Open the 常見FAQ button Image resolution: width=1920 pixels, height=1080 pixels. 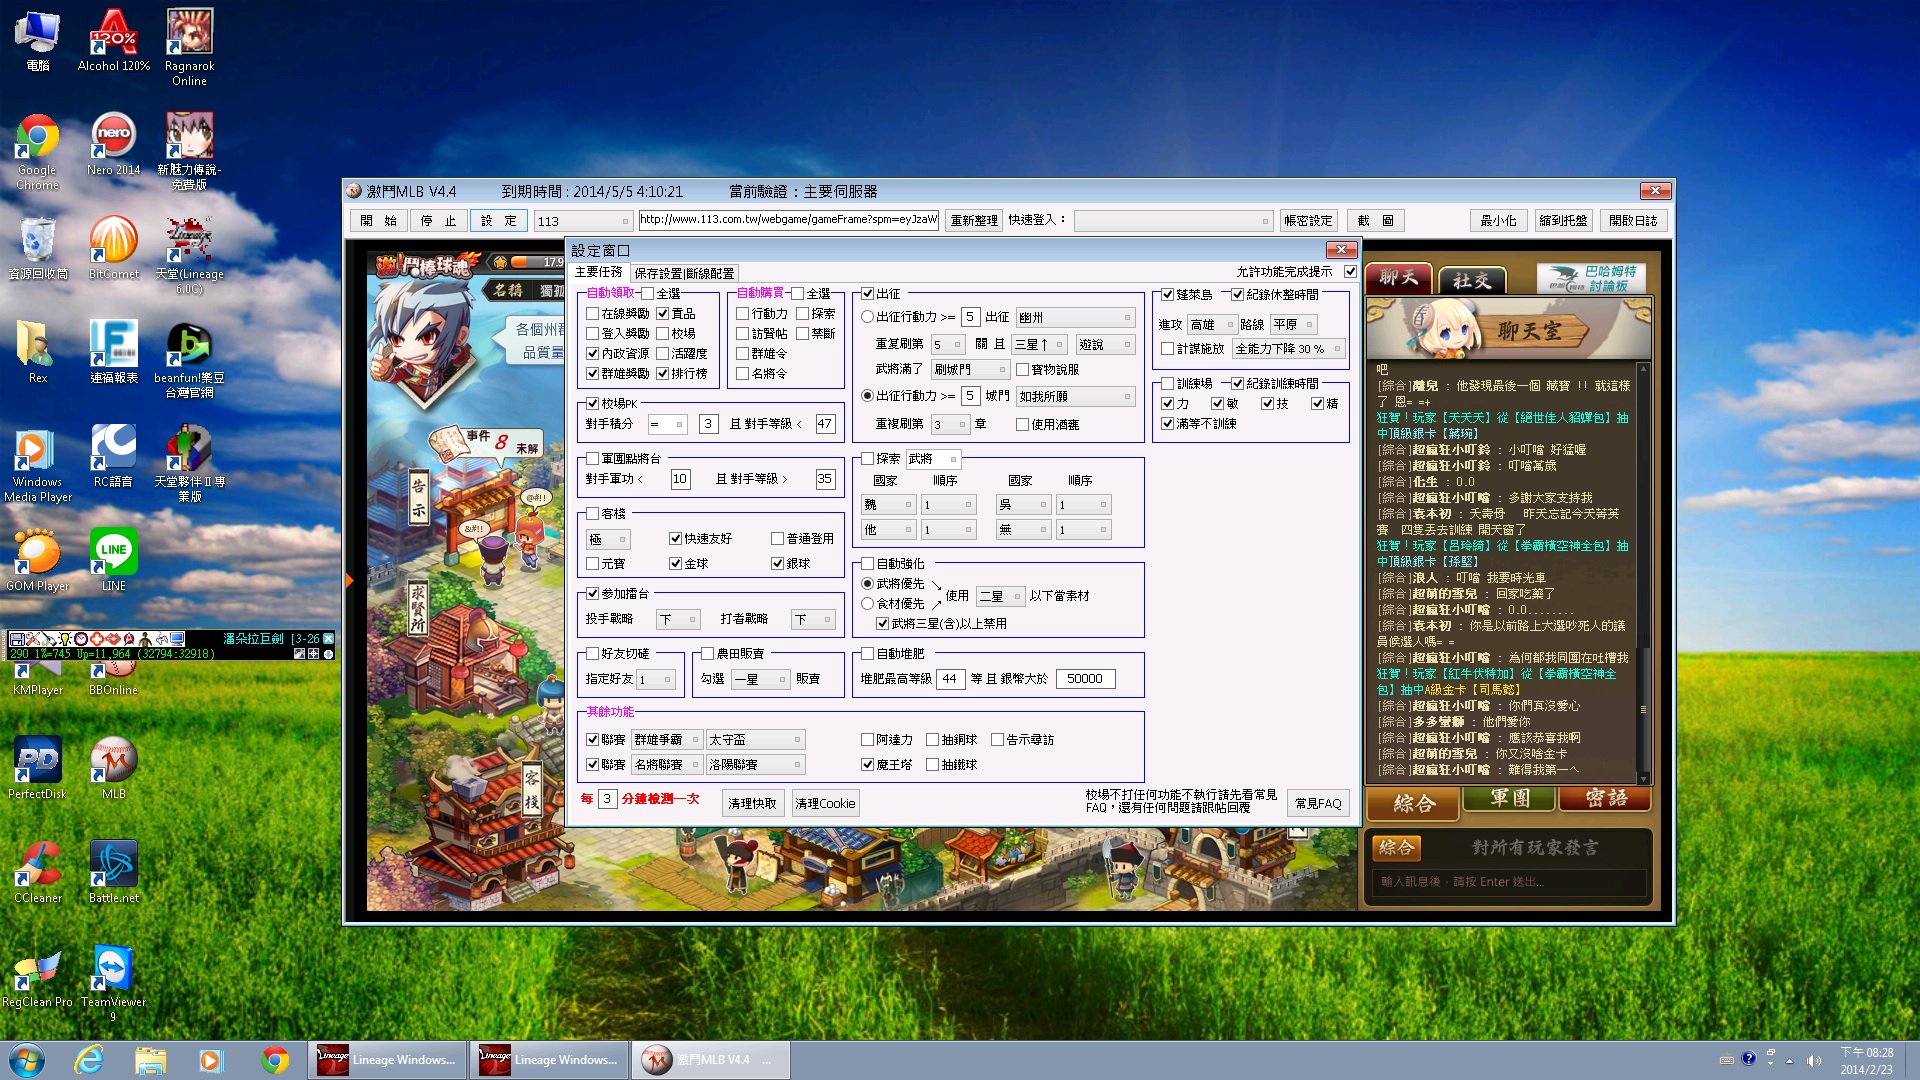coord(1318,804)
